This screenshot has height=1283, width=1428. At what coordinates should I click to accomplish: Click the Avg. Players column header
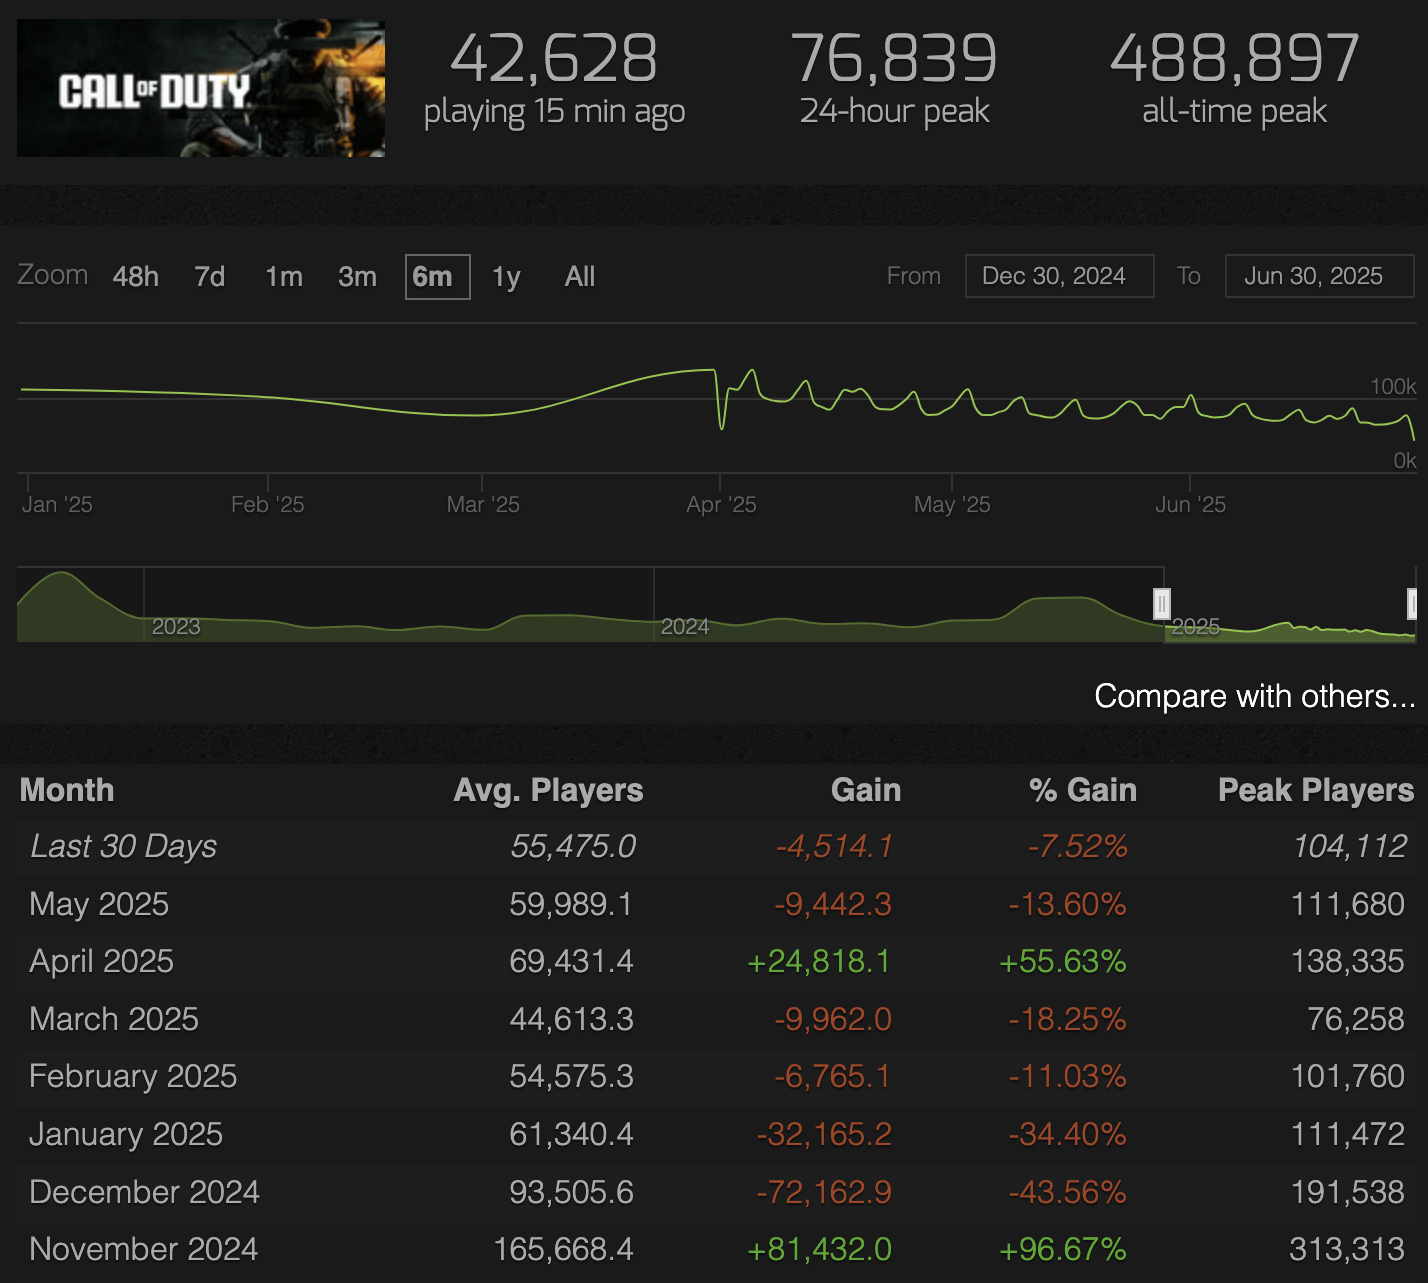click(x=548, y=790)
